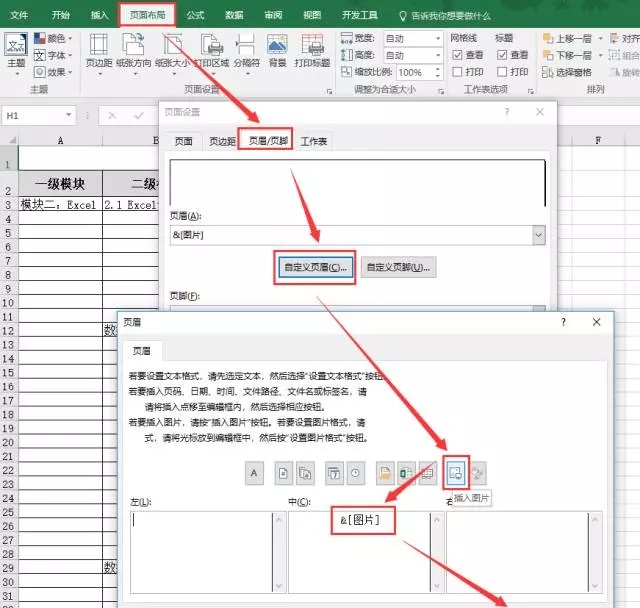Click inside the 左 section text box
This screenshot has height=608, width=640.
click(200, 555)
